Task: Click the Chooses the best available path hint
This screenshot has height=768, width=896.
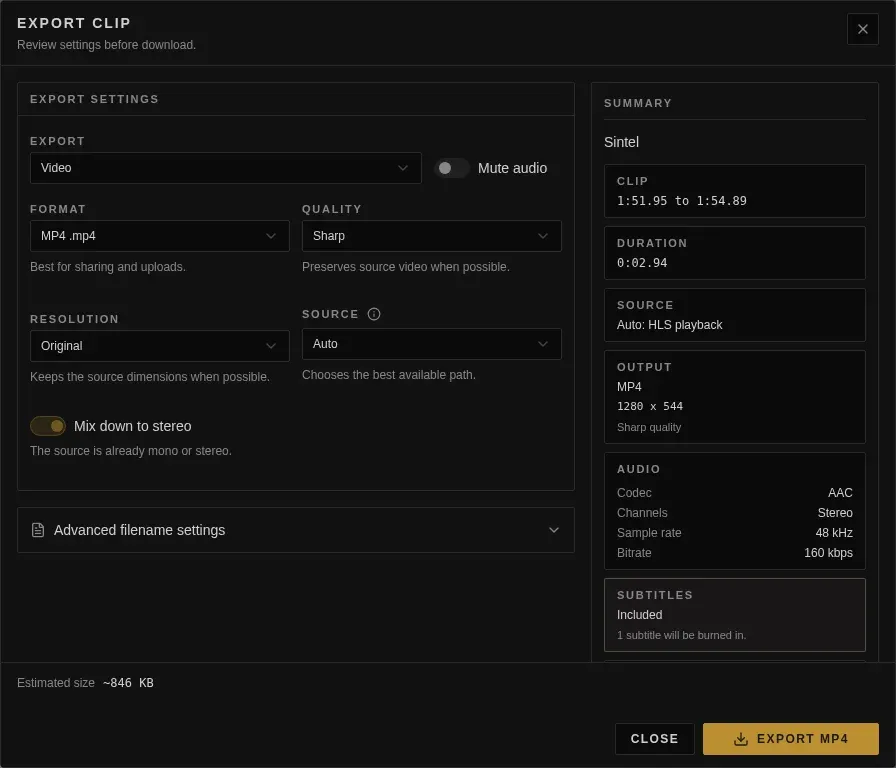Action: [389, 375]
